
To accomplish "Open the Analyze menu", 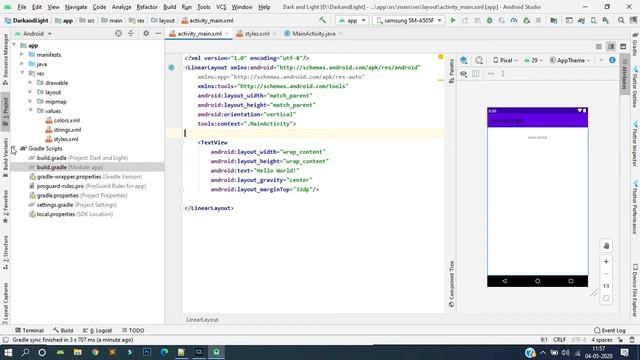I will tap(121, 7).
